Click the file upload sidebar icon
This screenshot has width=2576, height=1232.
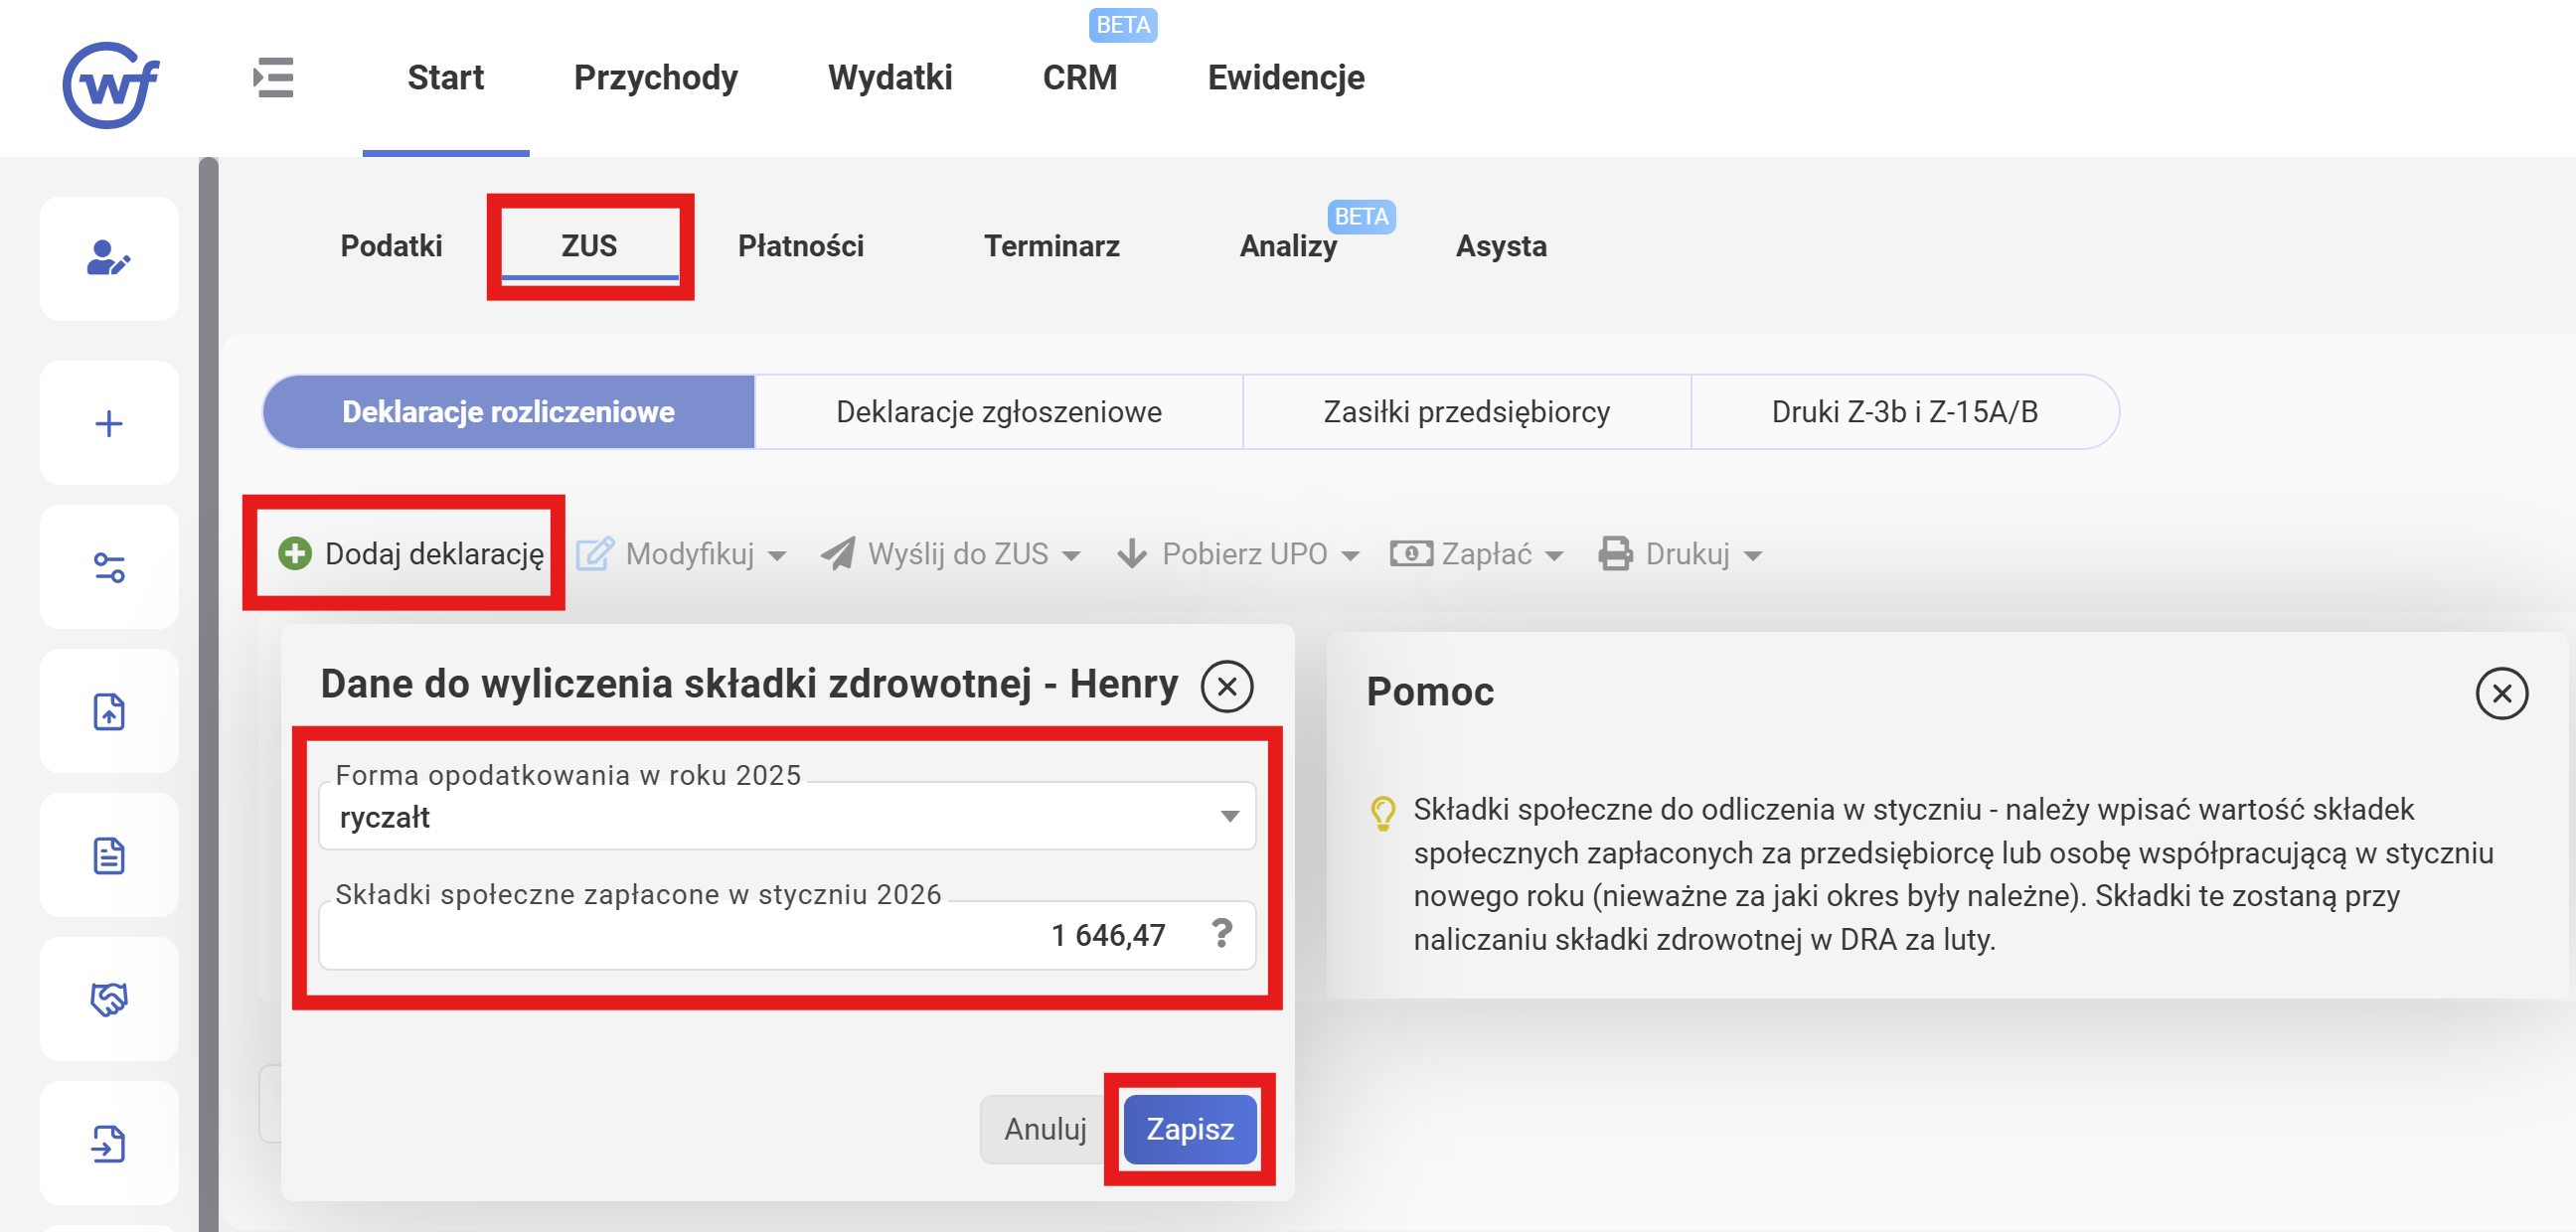pos(109,711)
